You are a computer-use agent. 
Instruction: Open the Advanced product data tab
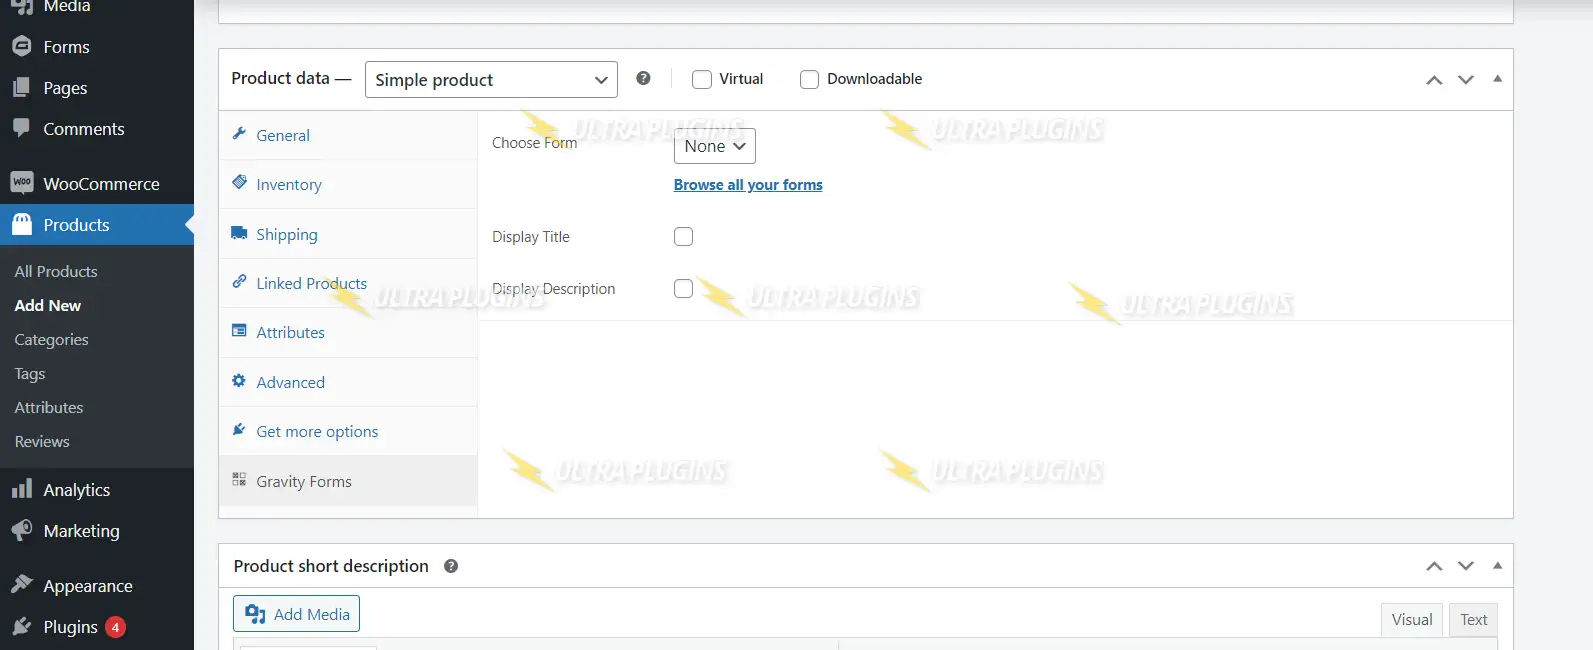pos(348,382)
